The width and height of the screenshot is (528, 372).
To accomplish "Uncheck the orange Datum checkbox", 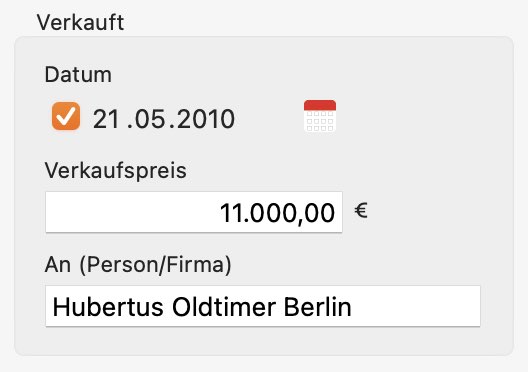I will [66, 116].
